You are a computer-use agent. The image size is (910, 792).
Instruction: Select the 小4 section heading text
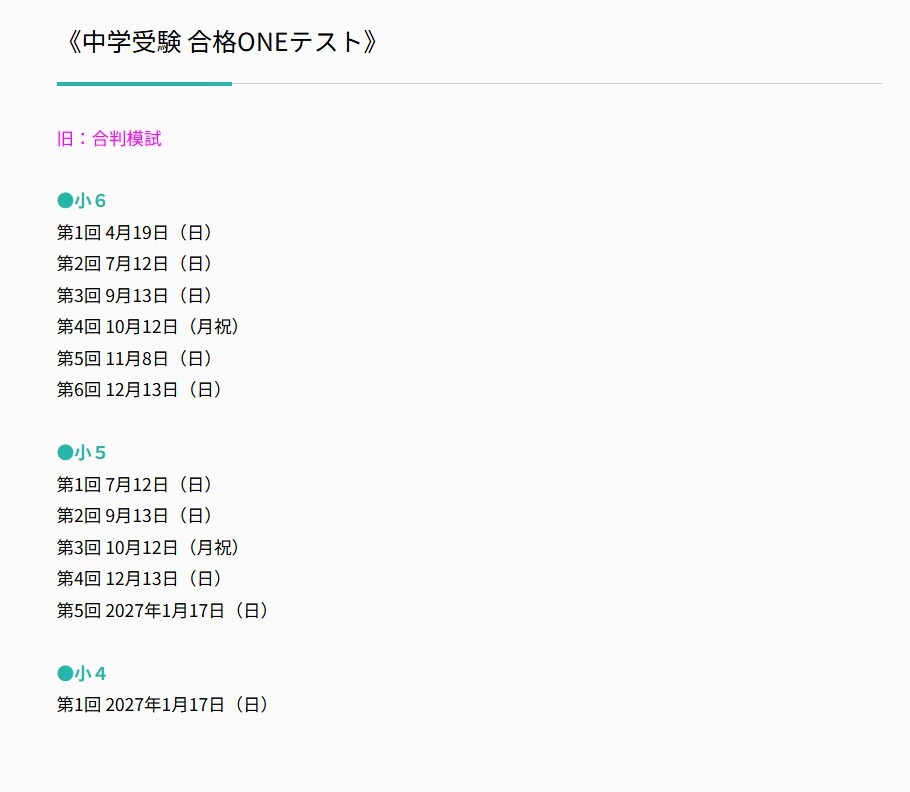(x=91, y=673)
